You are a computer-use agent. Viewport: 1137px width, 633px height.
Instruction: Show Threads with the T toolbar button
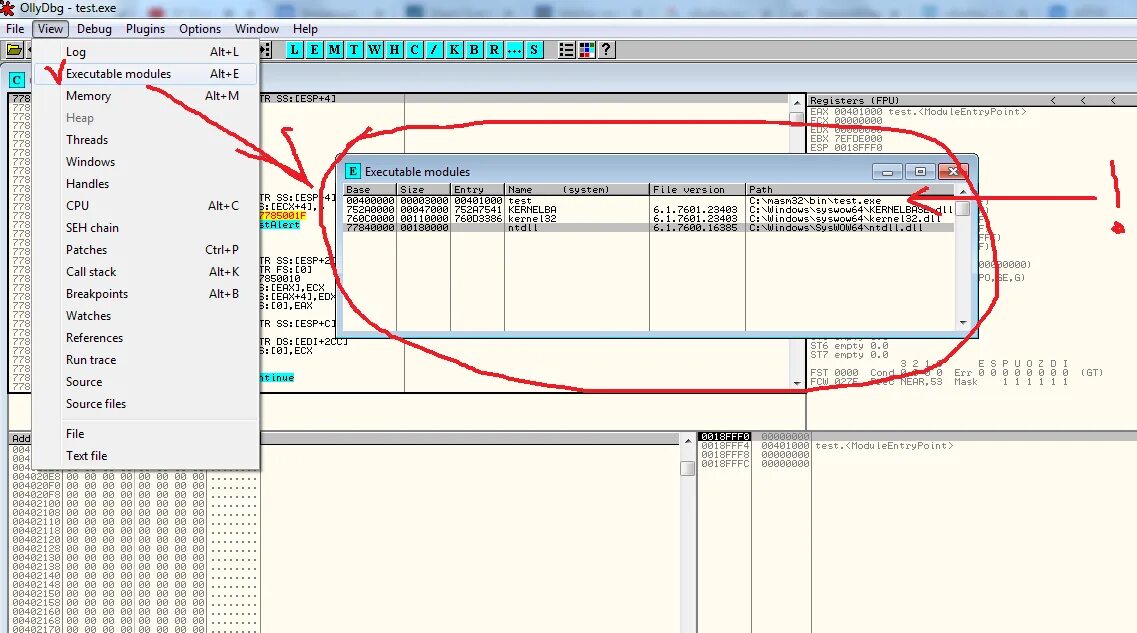[x=354, y=49]
